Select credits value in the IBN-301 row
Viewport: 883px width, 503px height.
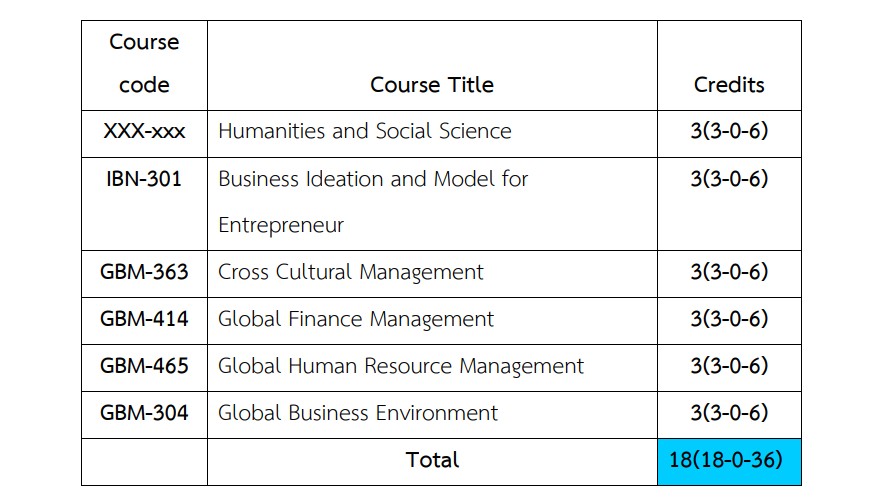729,179
